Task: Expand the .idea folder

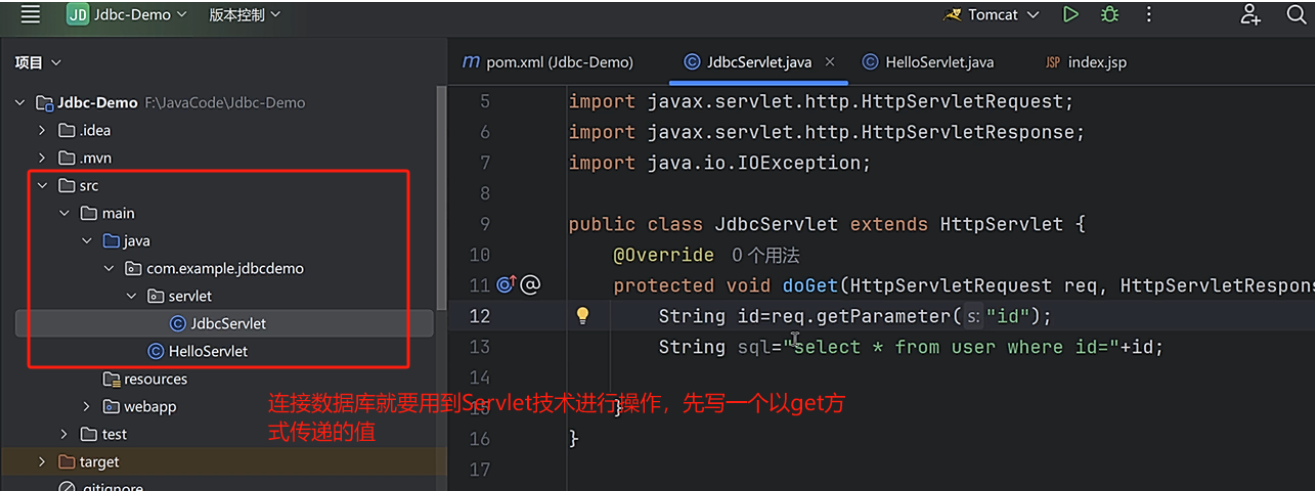Action: 41,130
